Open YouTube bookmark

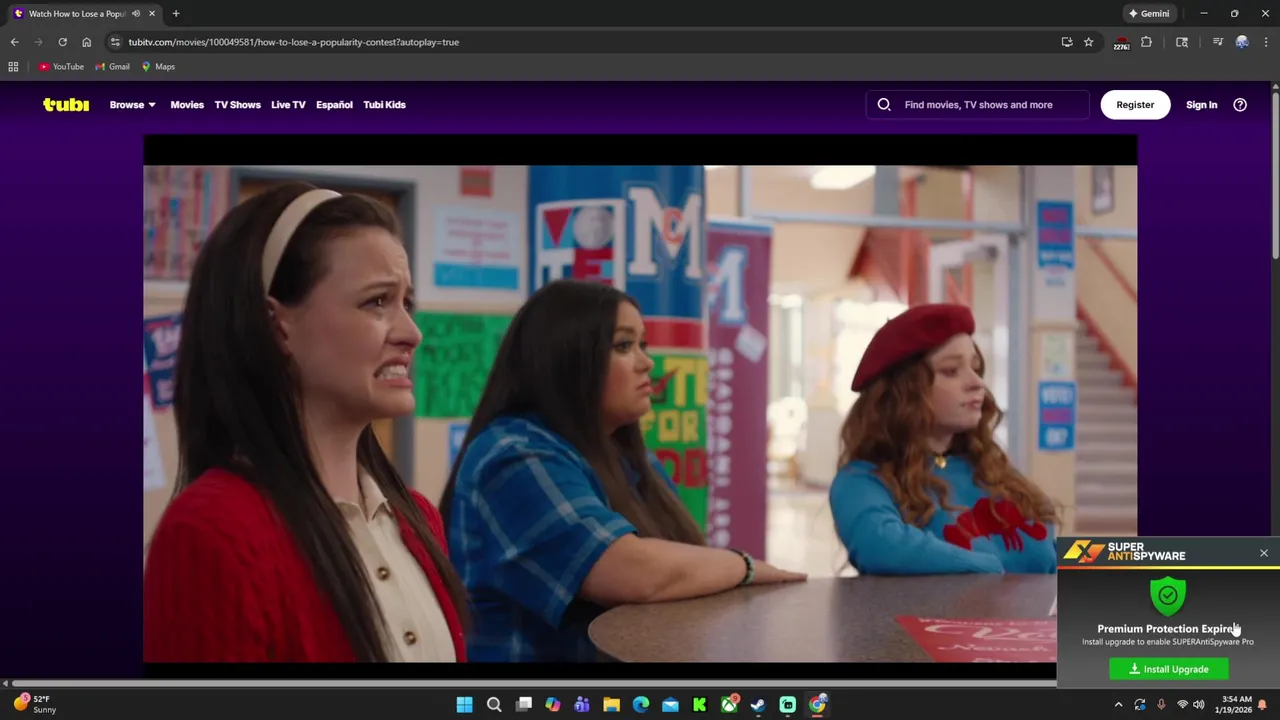[61, 67]
